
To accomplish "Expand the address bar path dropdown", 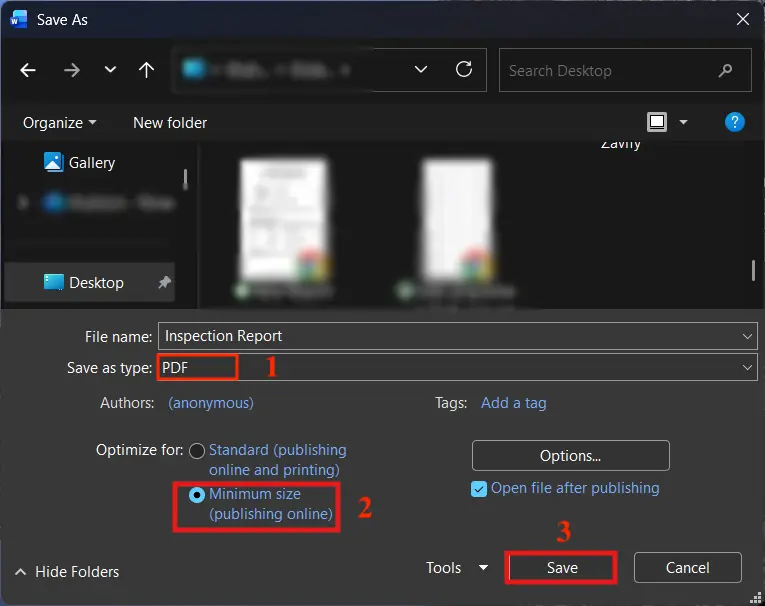I will [421, 70].
